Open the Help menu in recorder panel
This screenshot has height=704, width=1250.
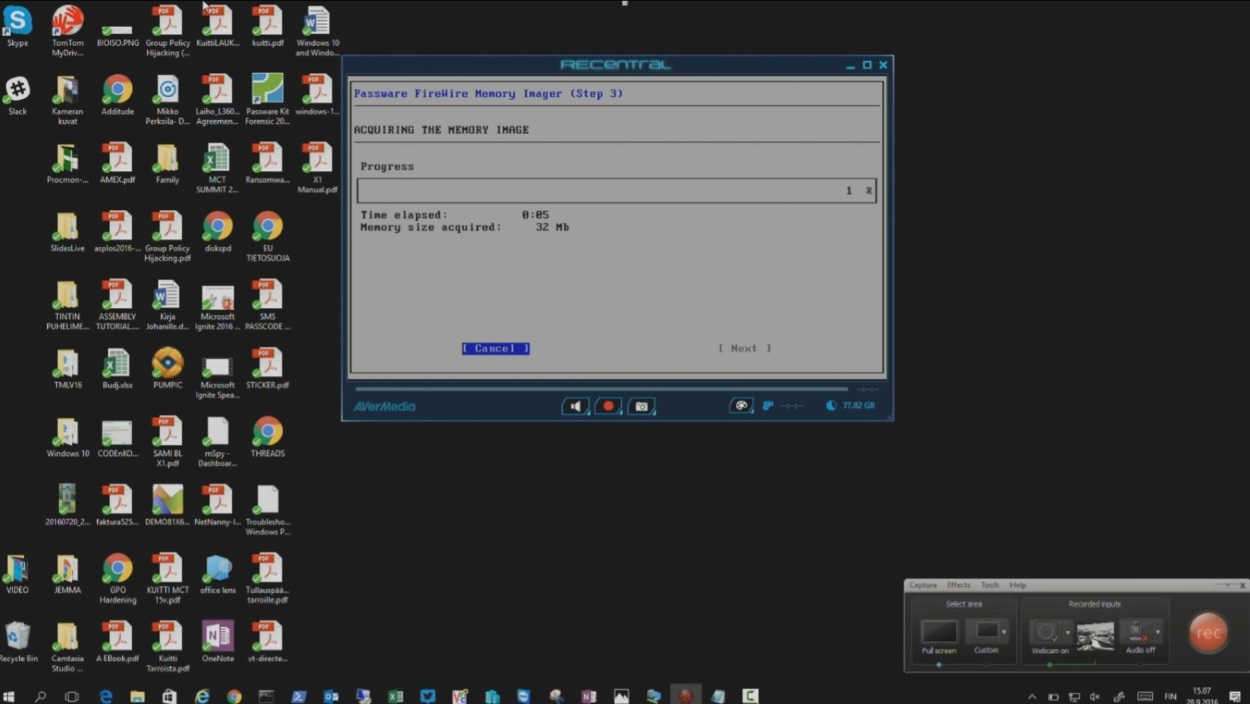point(1018,585)
